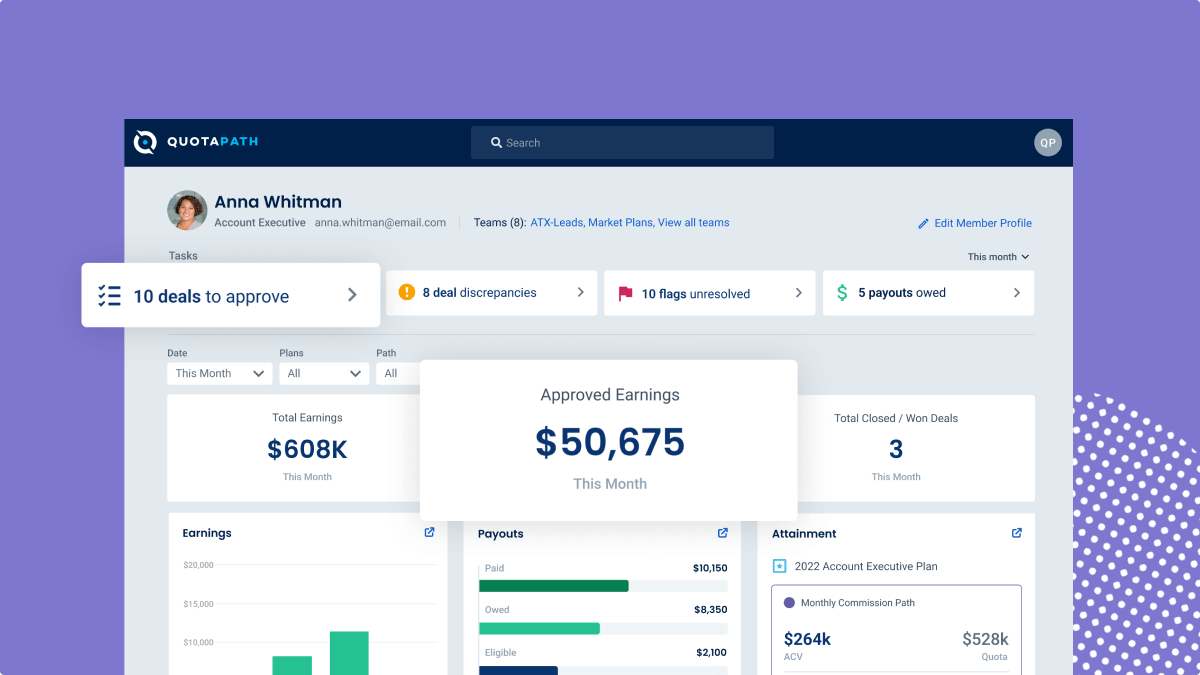The image size is (1200, 675).
Task: Open the Date filter This Month dropdown
Action: (x=220, y=373)
